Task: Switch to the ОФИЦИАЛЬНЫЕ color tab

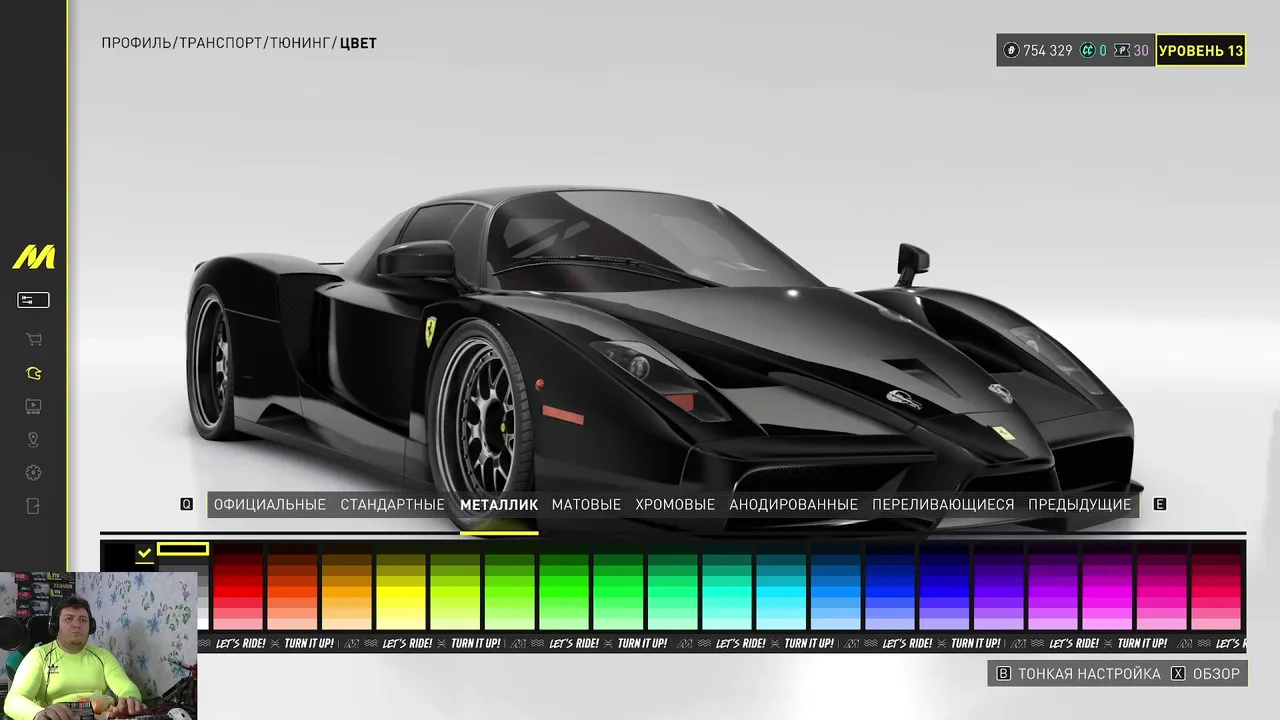Action: click(x=270, y=505)
